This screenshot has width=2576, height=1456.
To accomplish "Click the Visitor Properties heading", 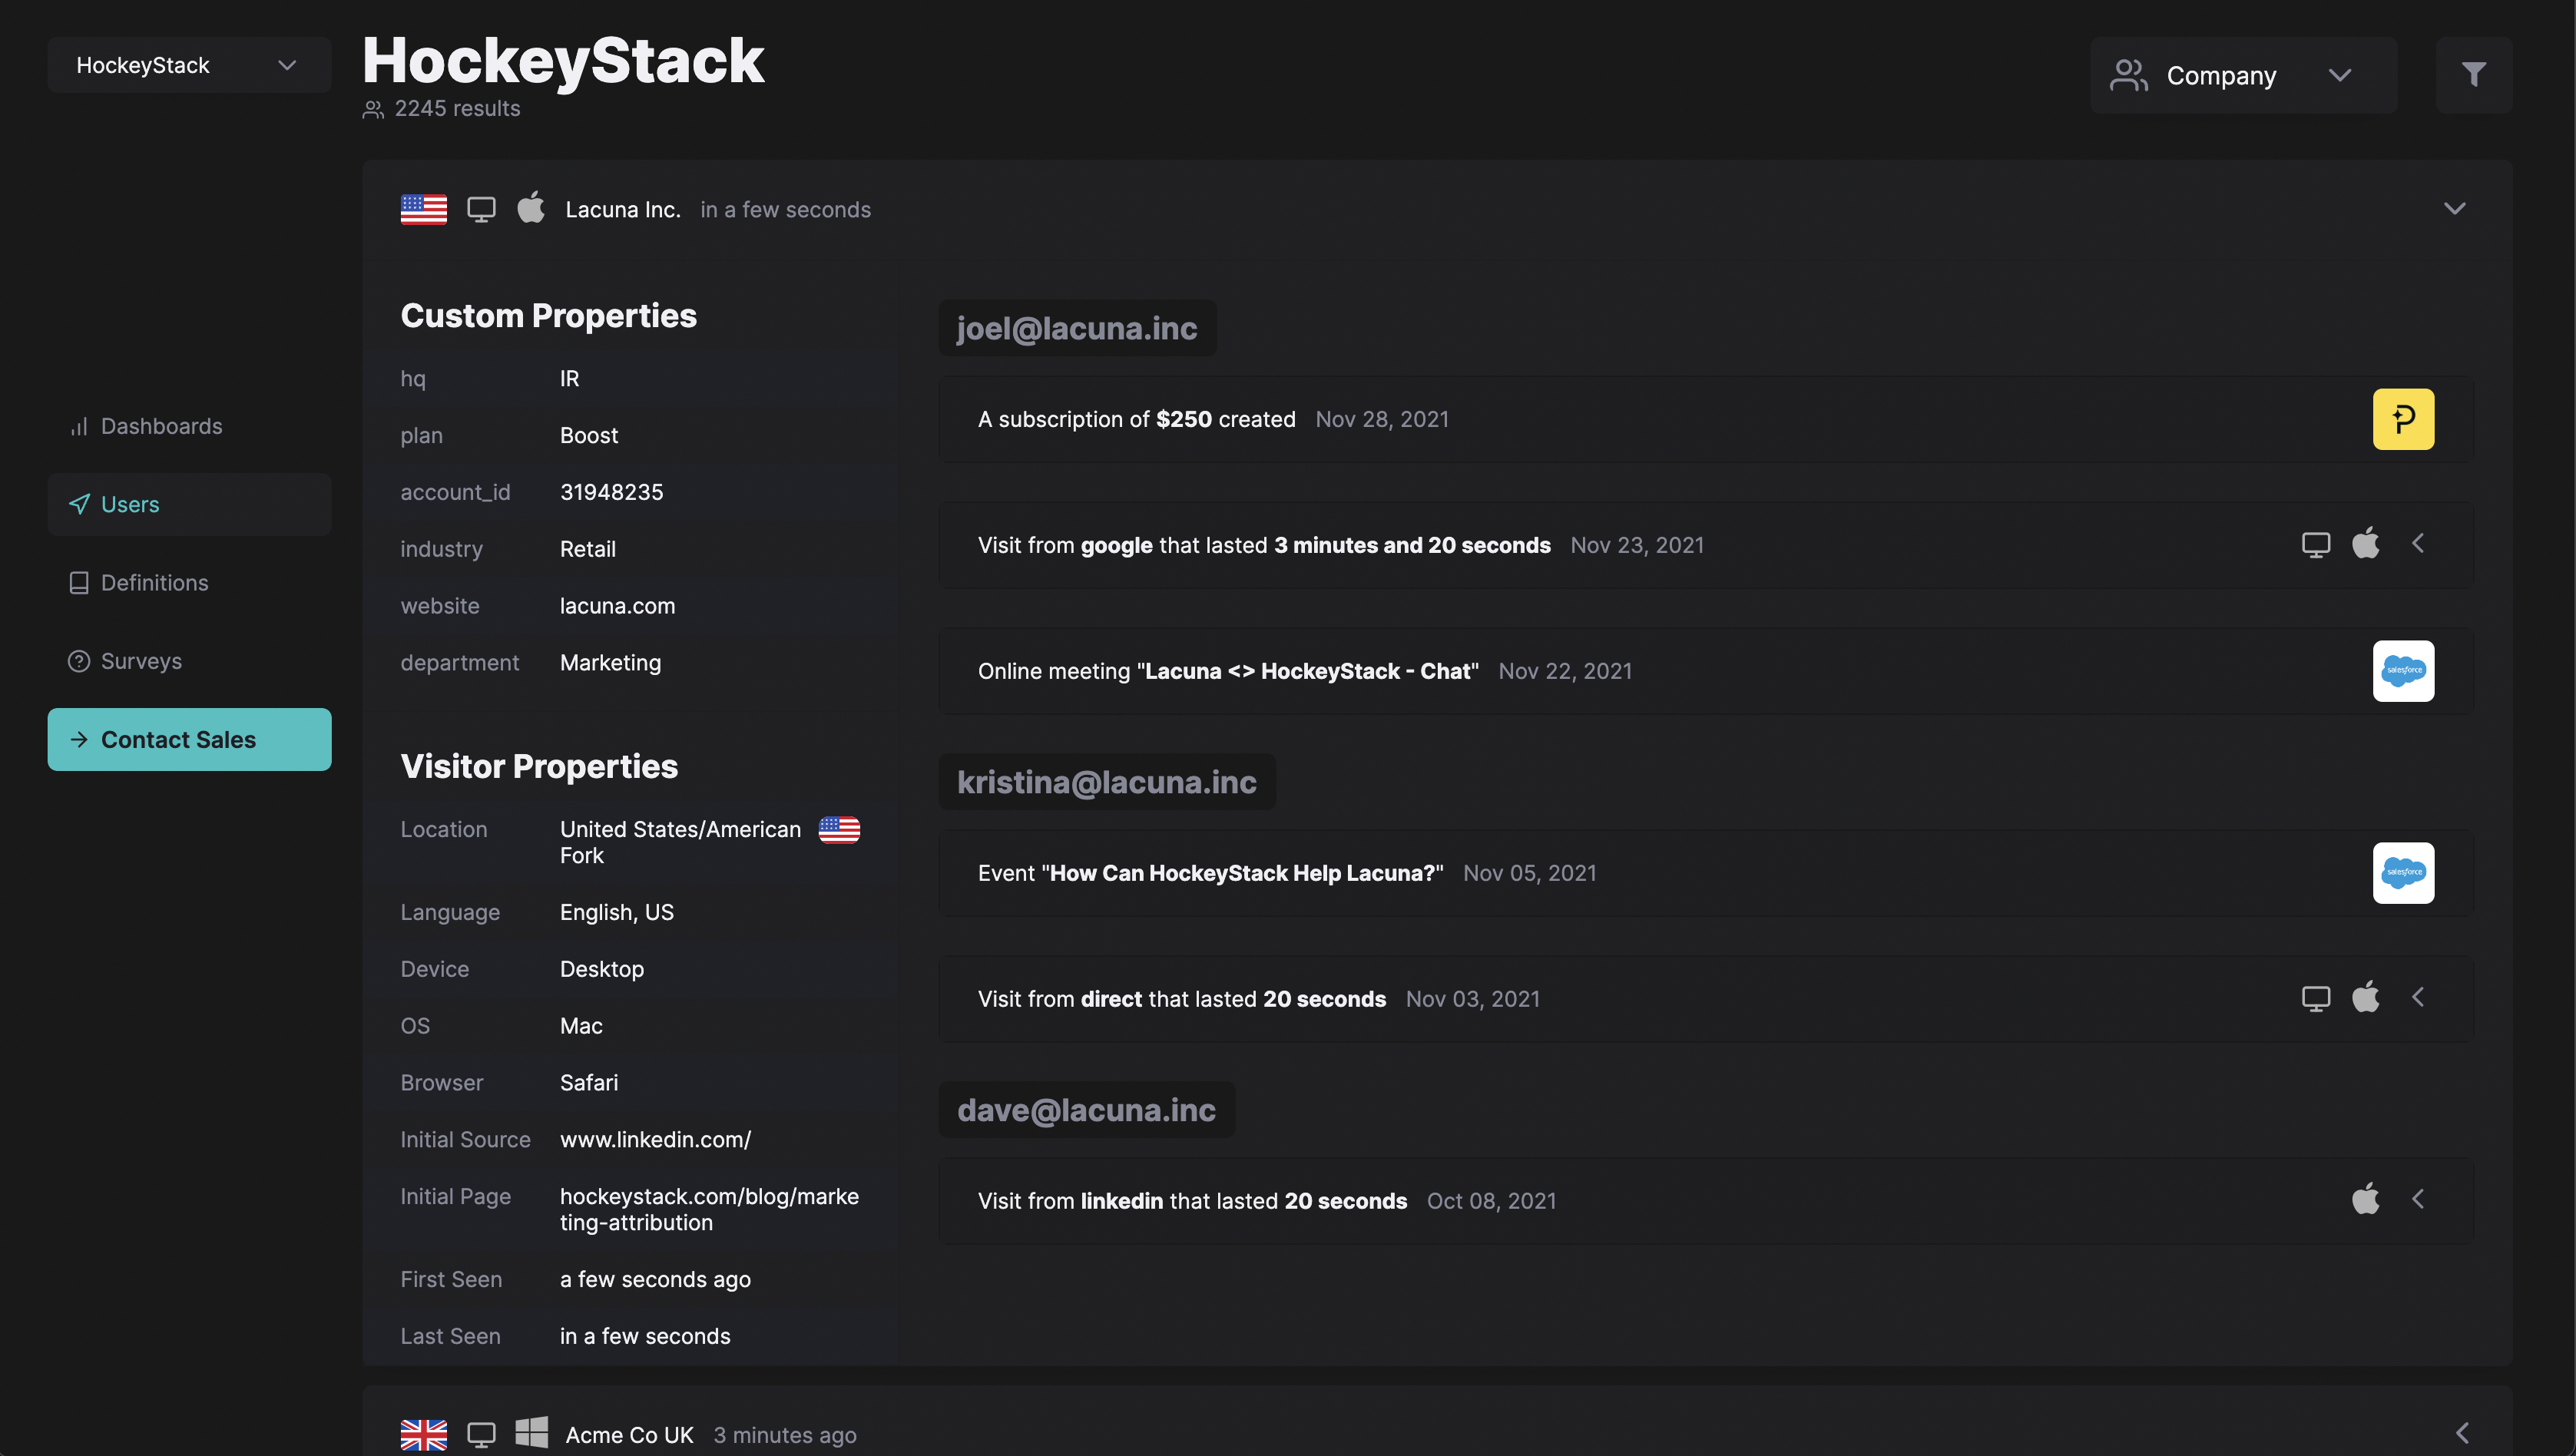I will 539,767.
